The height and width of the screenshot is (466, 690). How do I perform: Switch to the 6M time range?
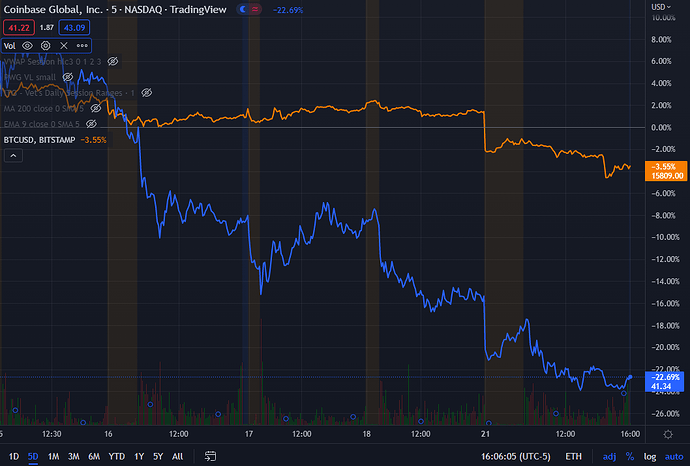[x=94, y=456]
